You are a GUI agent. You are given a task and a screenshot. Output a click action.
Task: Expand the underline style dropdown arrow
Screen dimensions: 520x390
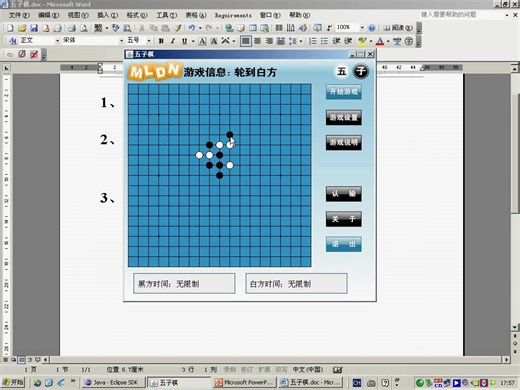[x=193, y=41]
